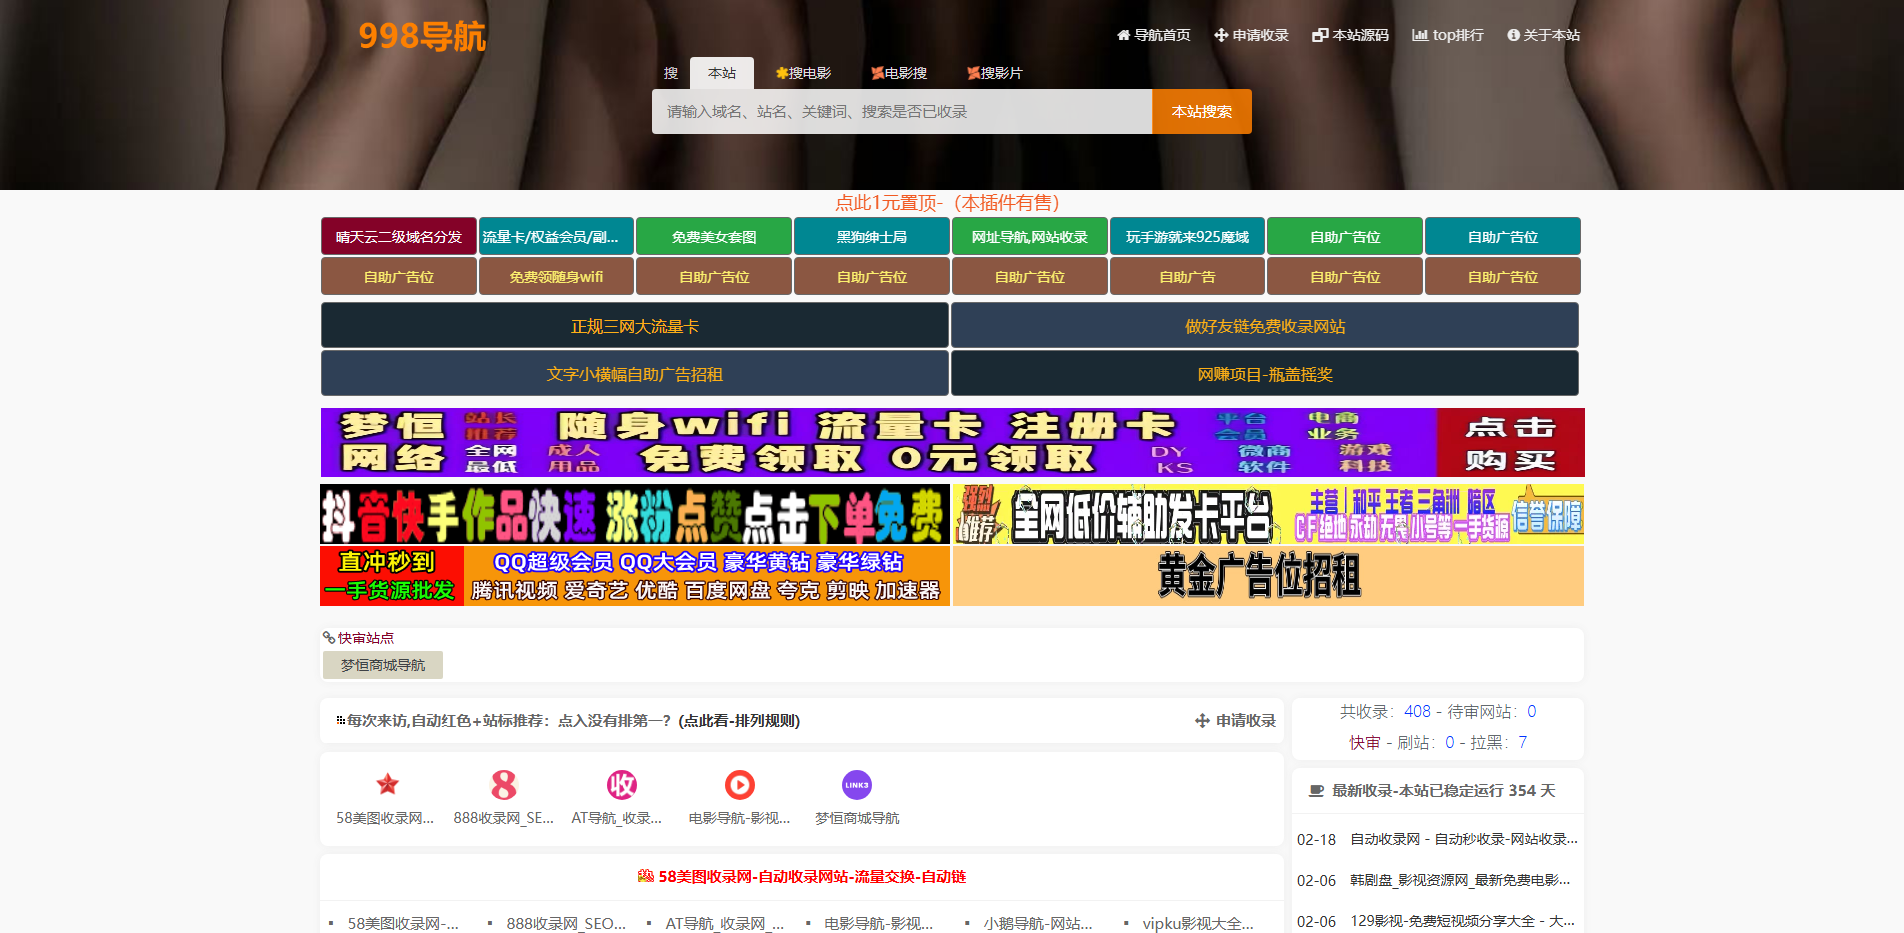Click the pink 收 icon for AT导航

point(621,784)
